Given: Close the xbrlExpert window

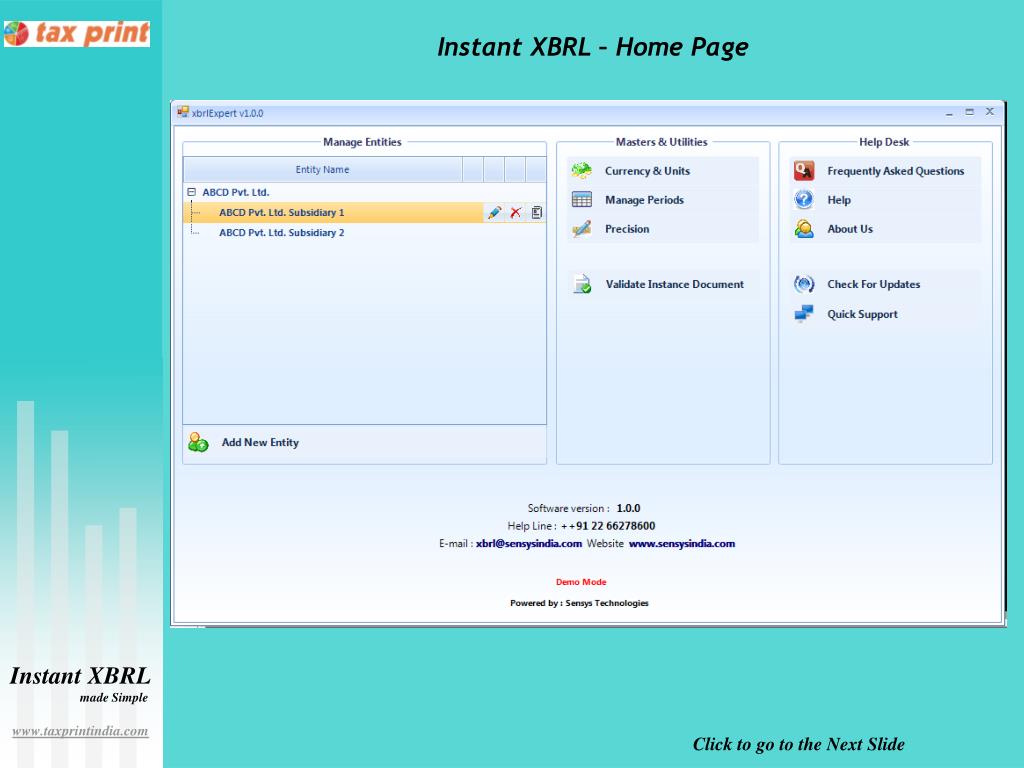Looking at the screenshot, I should [990, 112].
